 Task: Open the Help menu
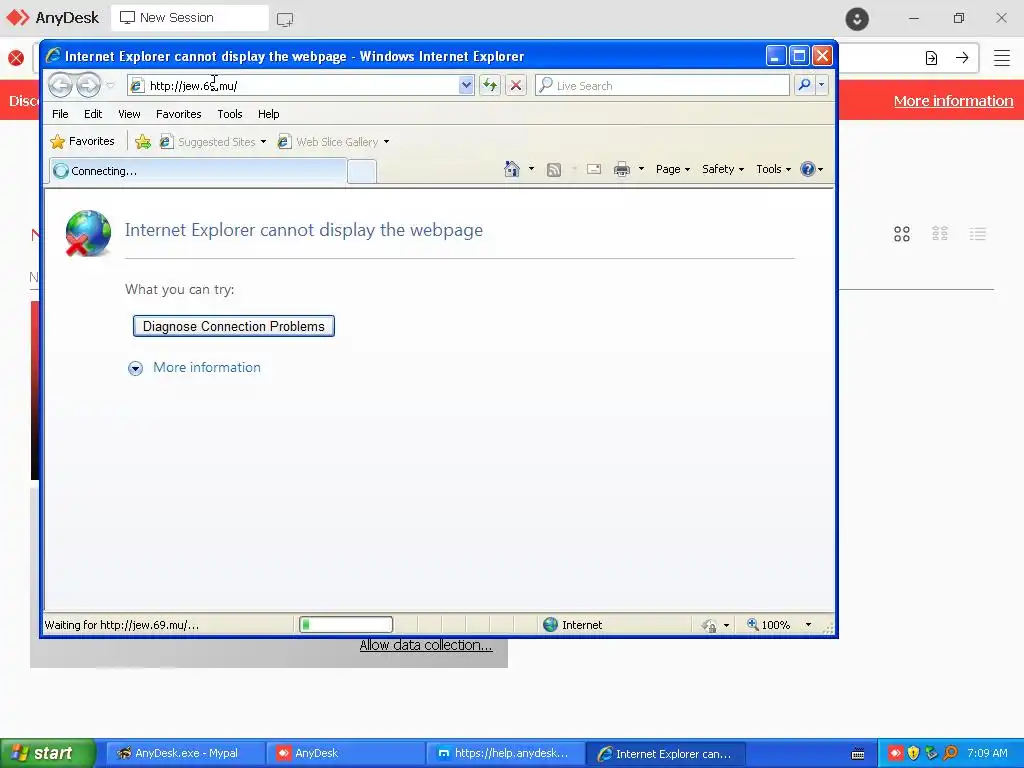(x=268, y=114)
